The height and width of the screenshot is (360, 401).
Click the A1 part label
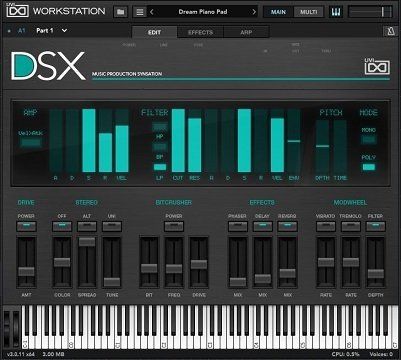(x=21, y=31)
